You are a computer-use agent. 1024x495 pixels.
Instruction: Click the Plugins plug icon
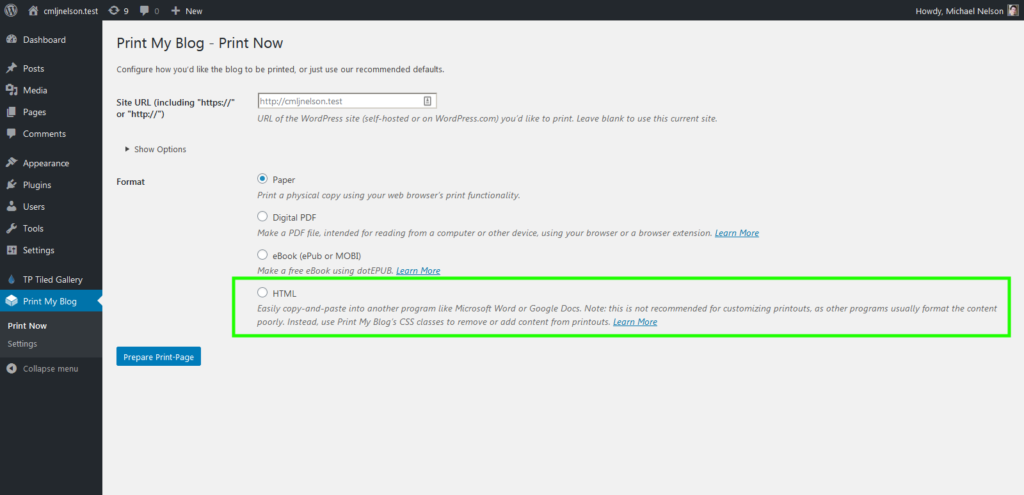[x=11, y=185]
